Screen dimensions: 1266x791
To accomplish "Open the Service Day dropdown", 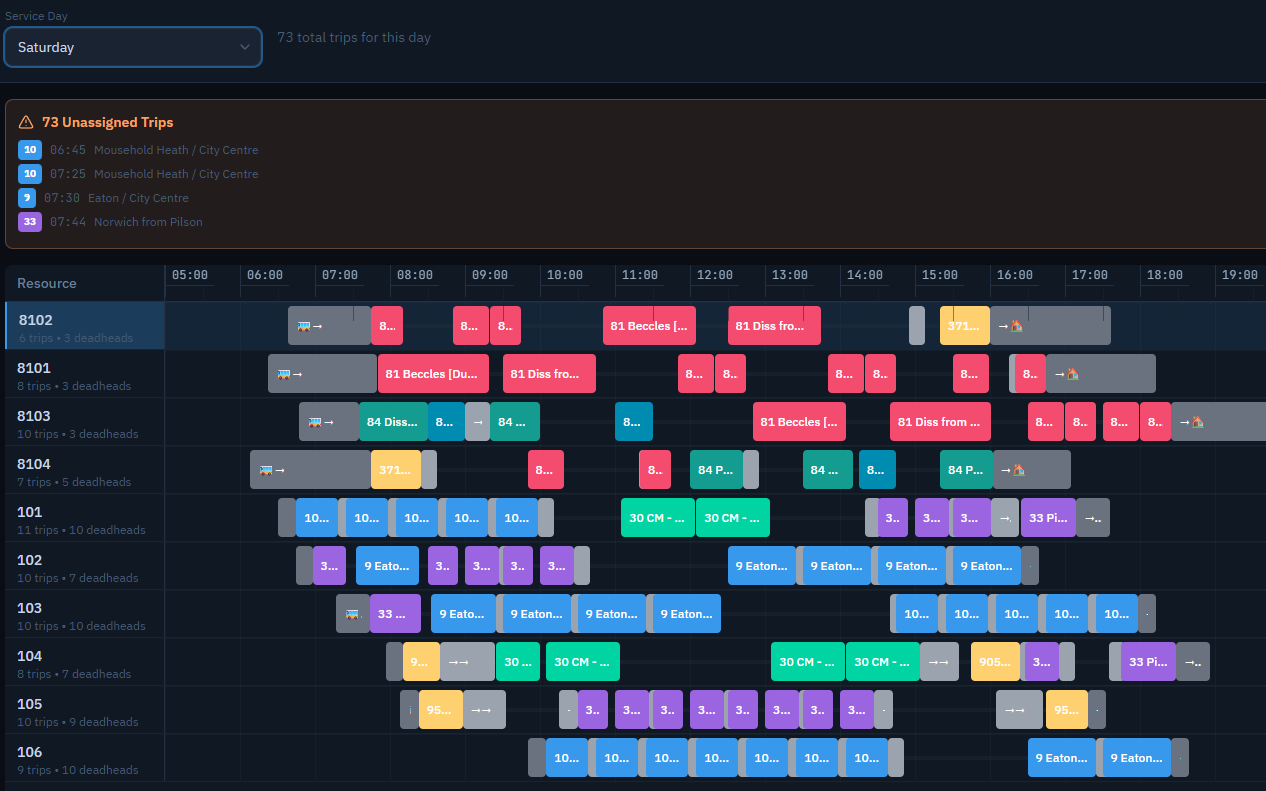I will tap(133, 47).
